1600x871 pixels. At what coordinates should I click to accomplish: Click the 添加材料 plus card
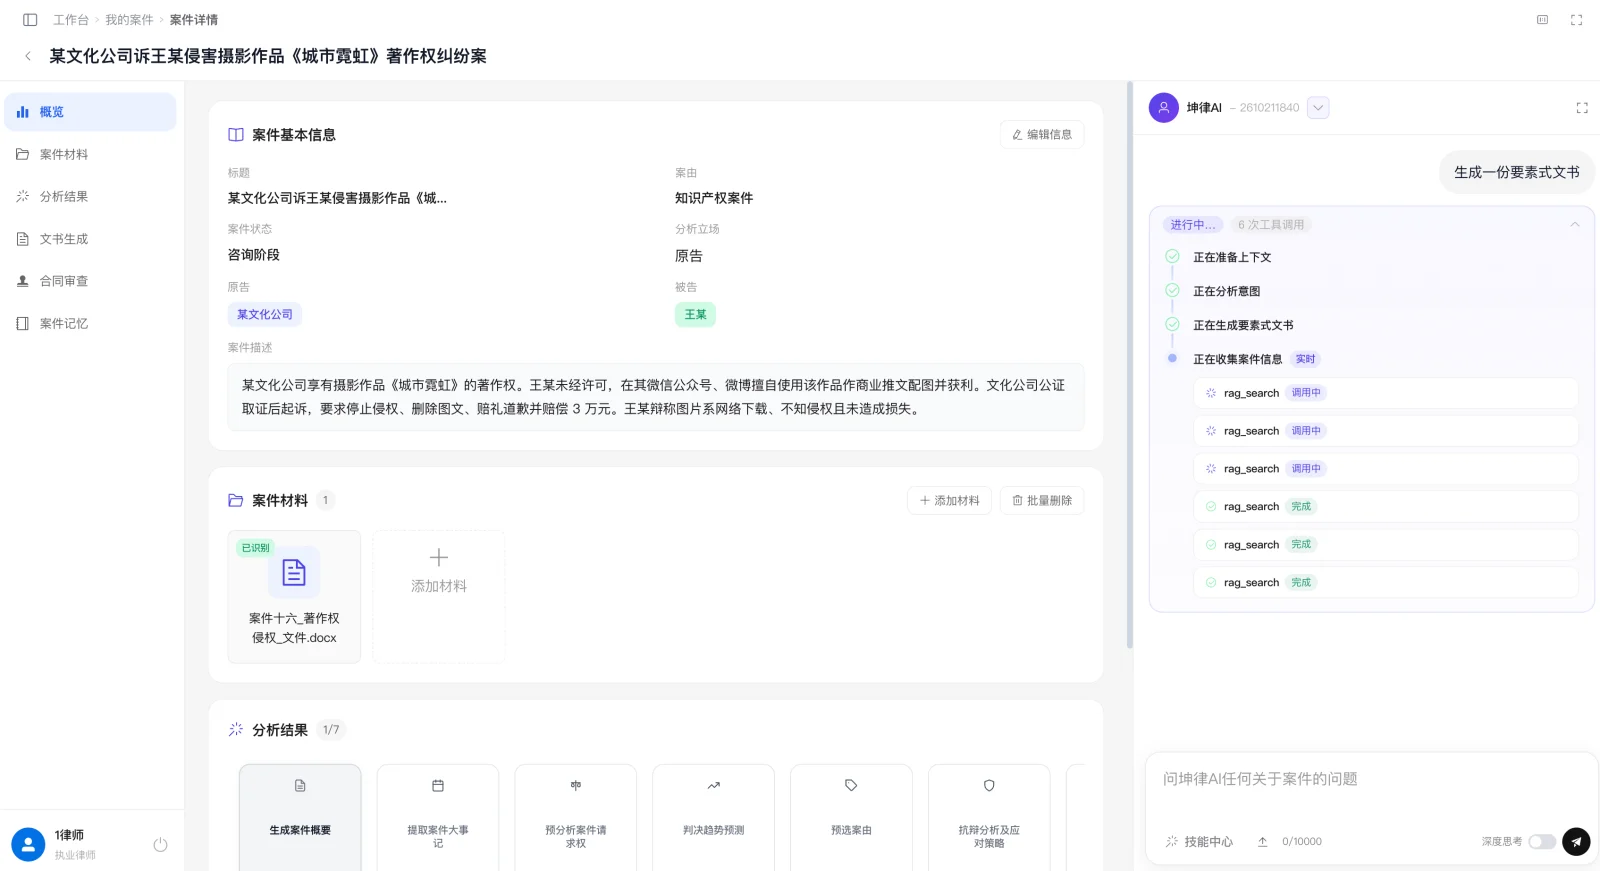439,597
